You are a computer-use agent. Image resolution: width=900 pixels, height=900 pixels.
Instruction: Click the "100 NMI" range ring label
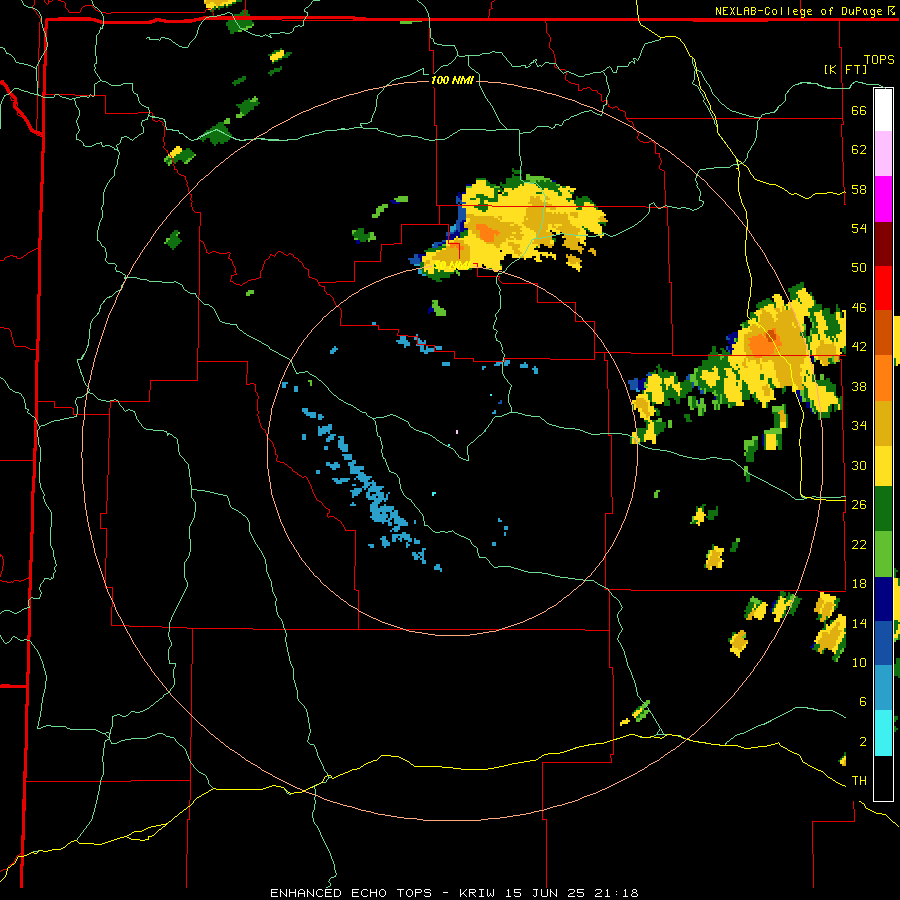click(452, 80)
